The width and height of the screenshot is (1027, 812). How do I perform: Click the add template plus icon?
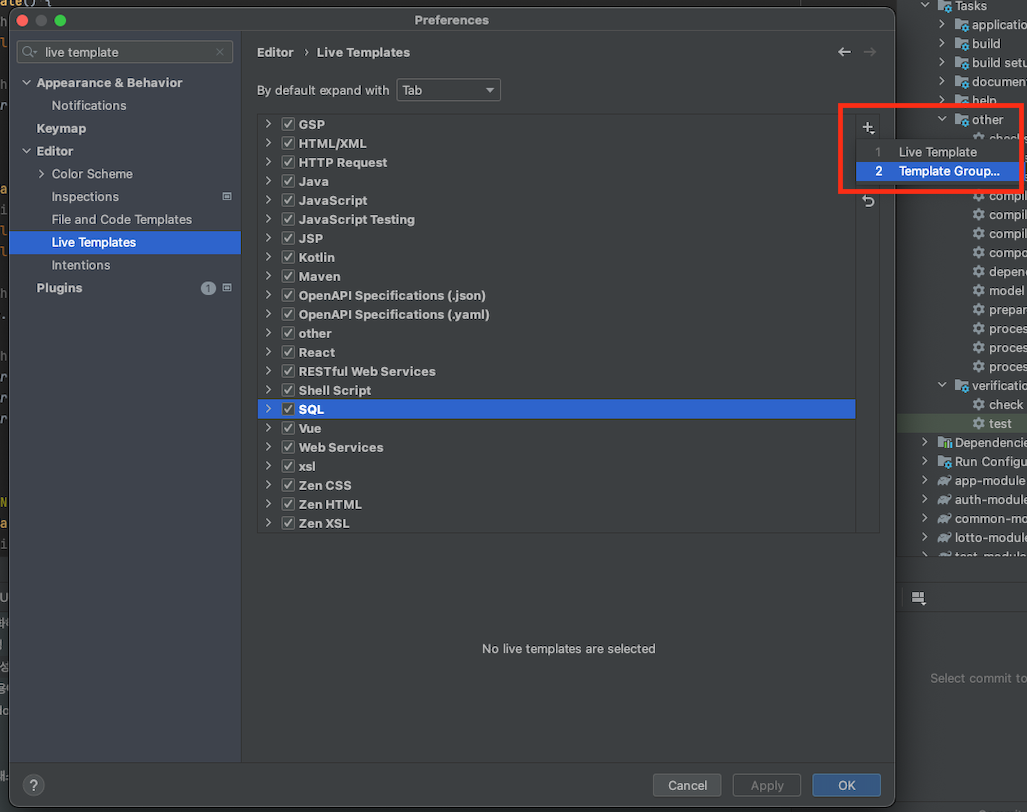tap(868, 128)
